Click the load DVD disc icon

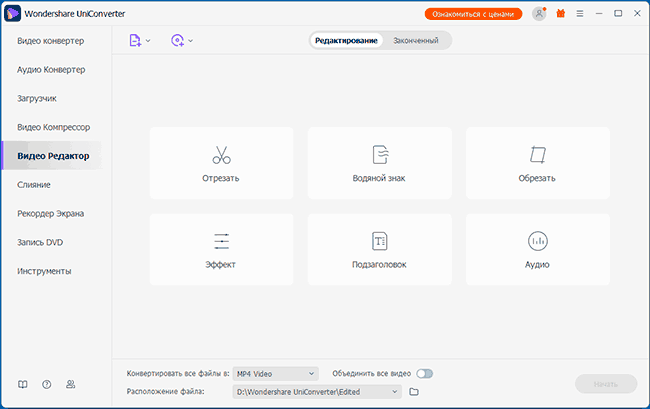[177, 41]
